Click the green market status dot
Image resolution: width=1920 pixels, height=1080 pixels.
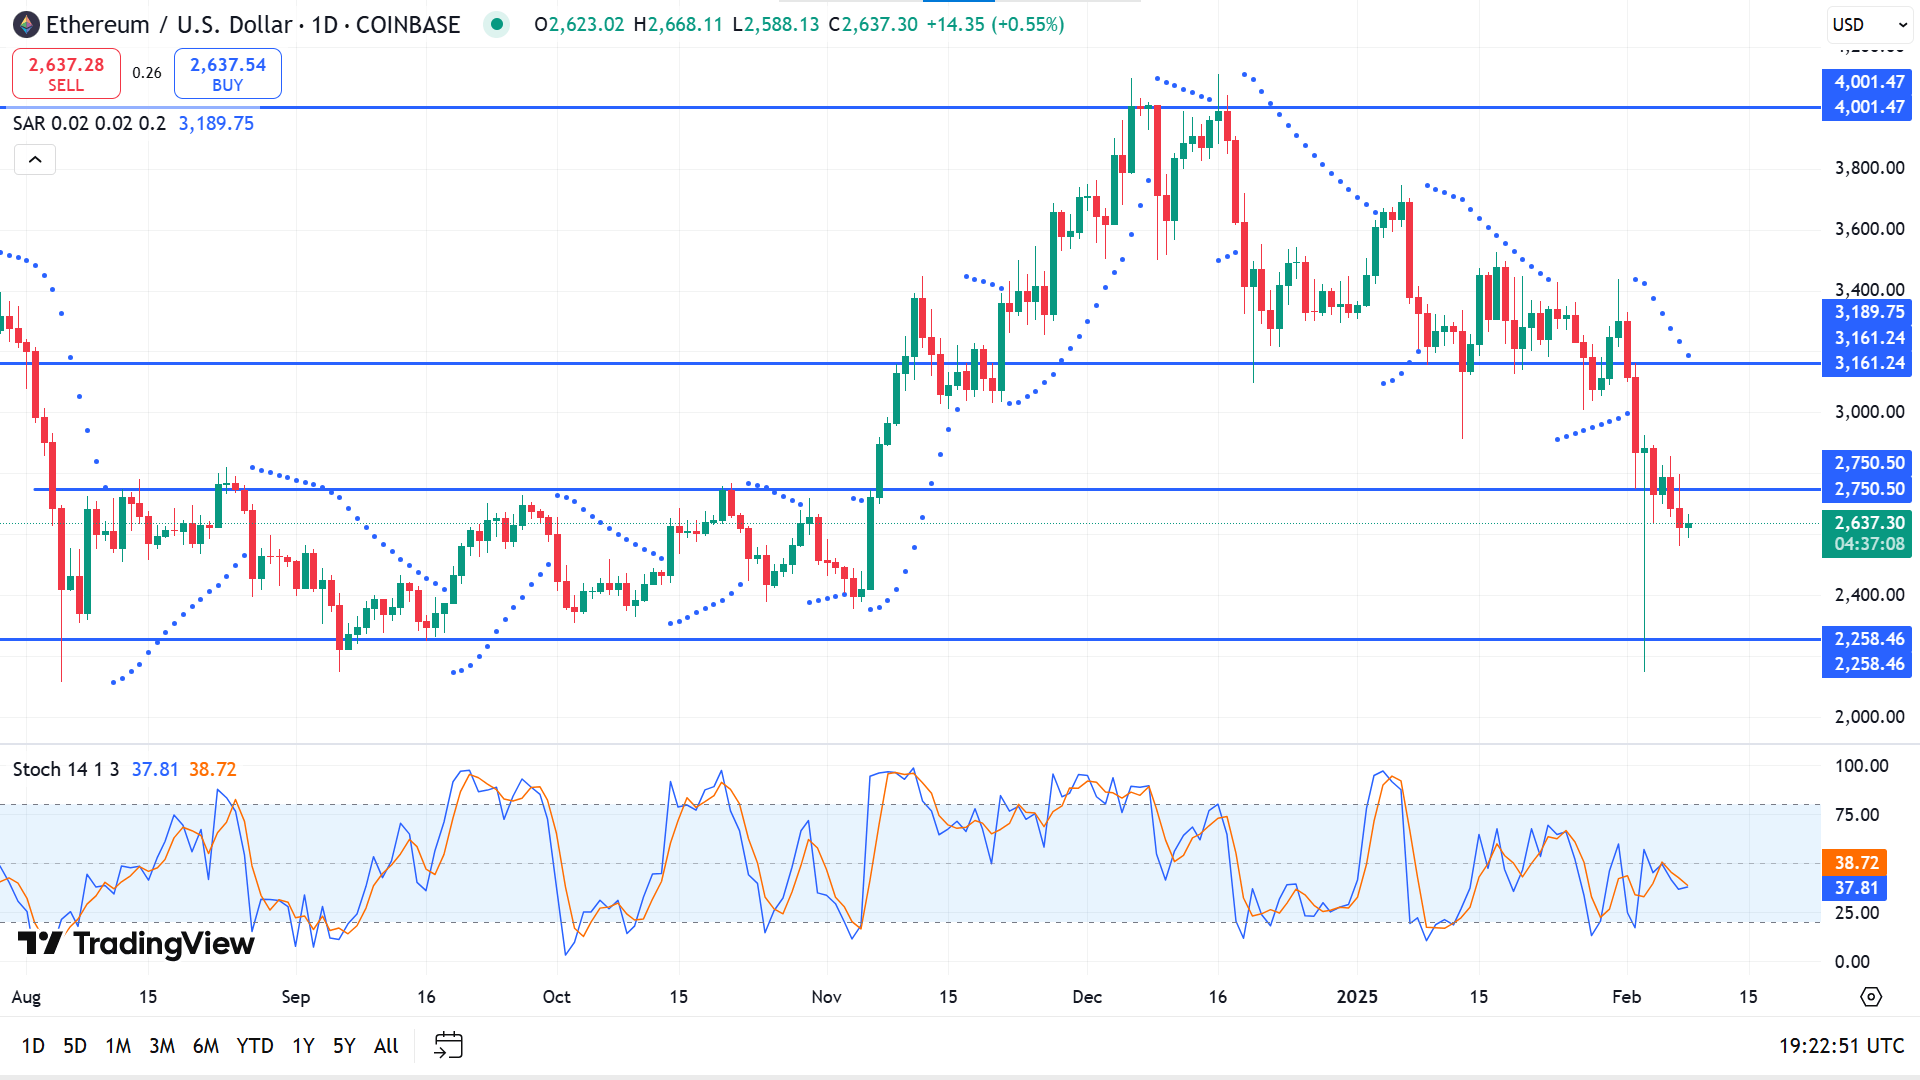(496, 24)
